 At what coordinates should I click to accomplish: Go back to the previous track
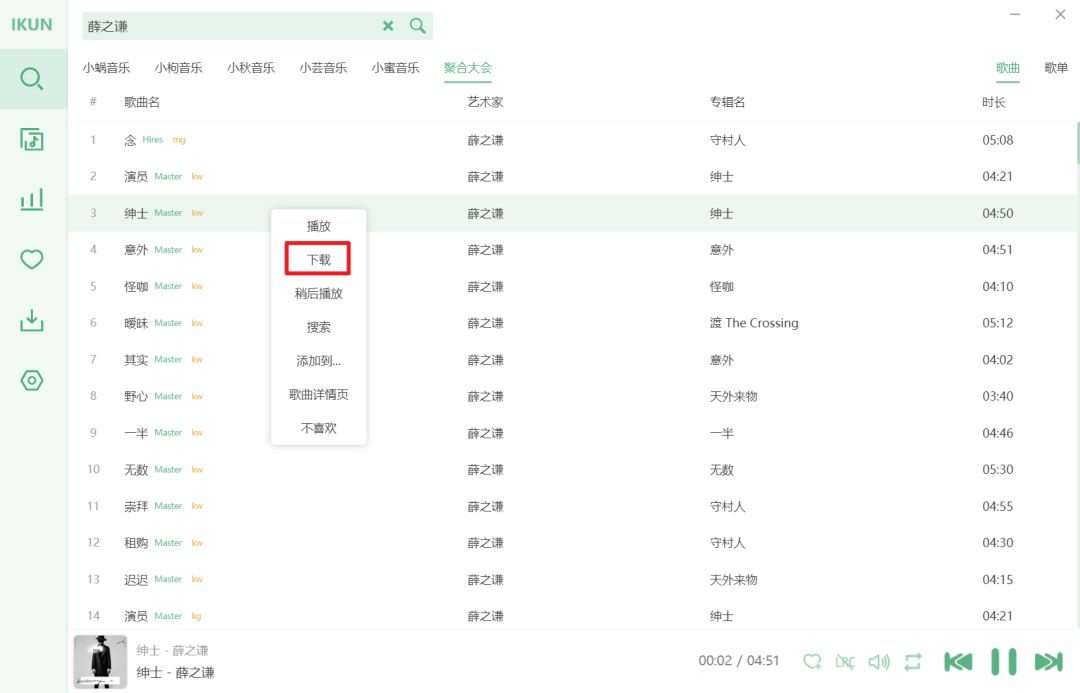[958, 661]
